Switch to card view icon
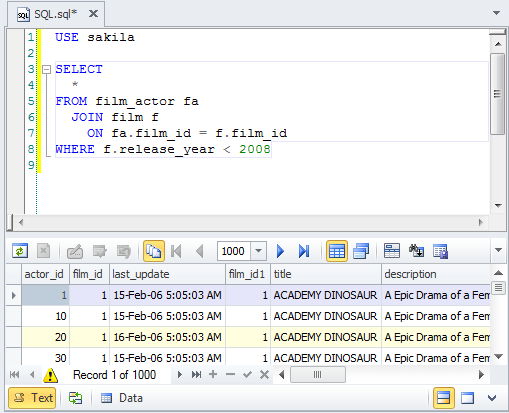The width and height of the screenshot is (509, 413). [x=361, y=251]
